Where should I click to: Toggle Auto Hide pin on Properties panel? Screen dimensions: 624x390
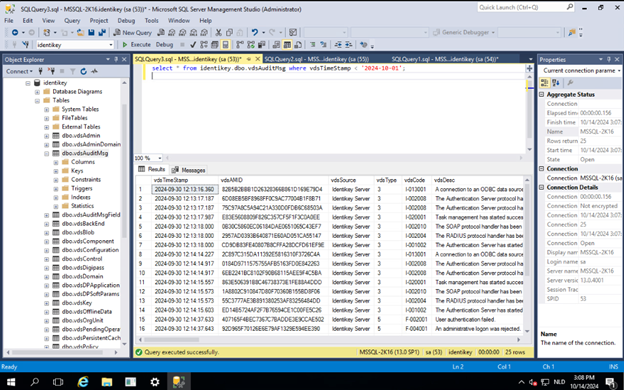tap(609, 59)
